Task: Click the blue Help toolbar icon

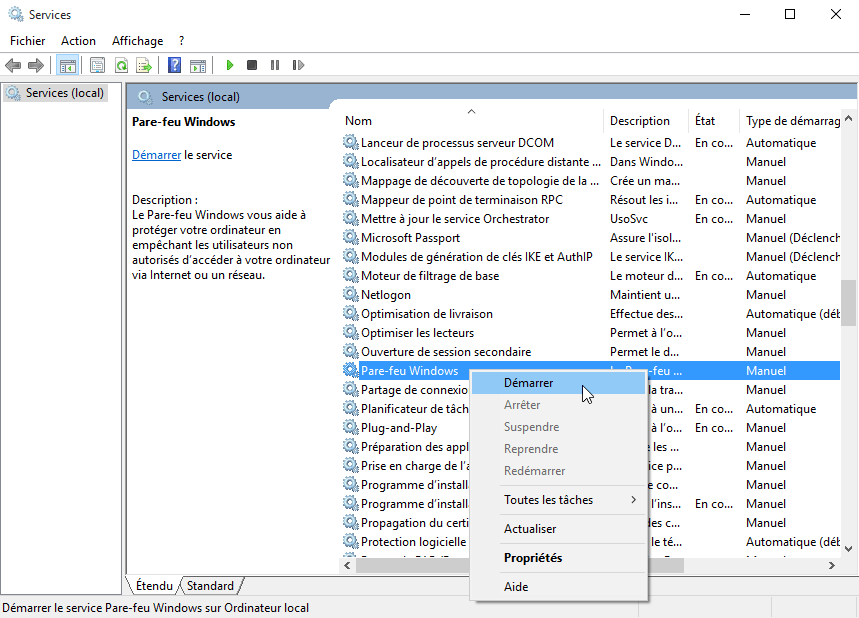Action: coord(174,66)
